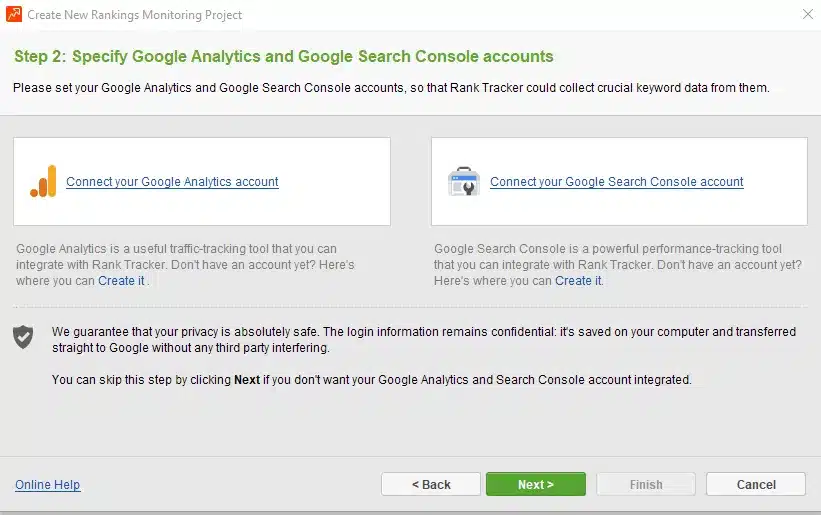Cancel the project creation wizard
This screenshot has width=821, height=515.
[x=756, y=484]
